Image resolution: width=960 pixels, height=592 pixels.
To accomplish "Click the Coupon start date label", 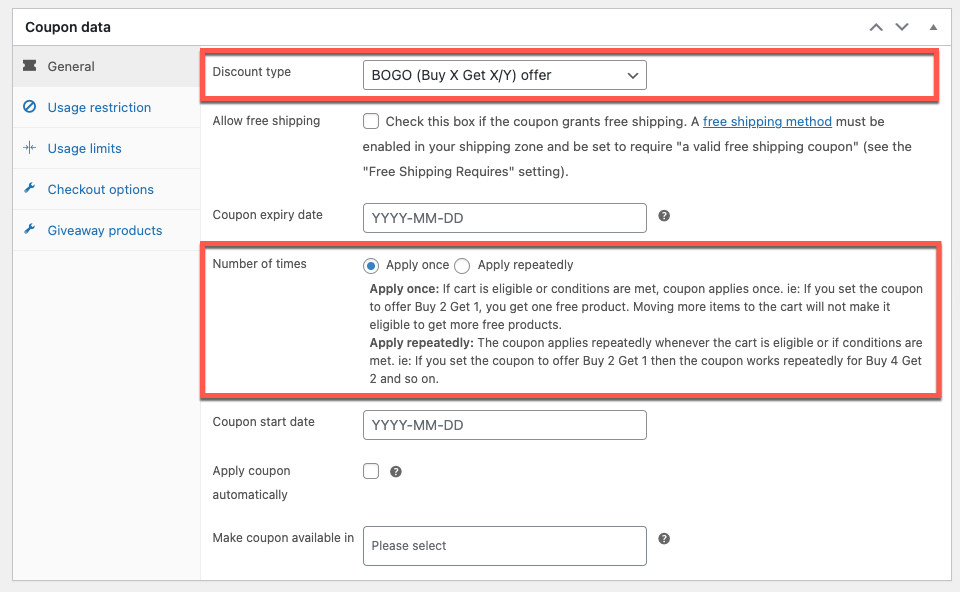I will point(263,422).
